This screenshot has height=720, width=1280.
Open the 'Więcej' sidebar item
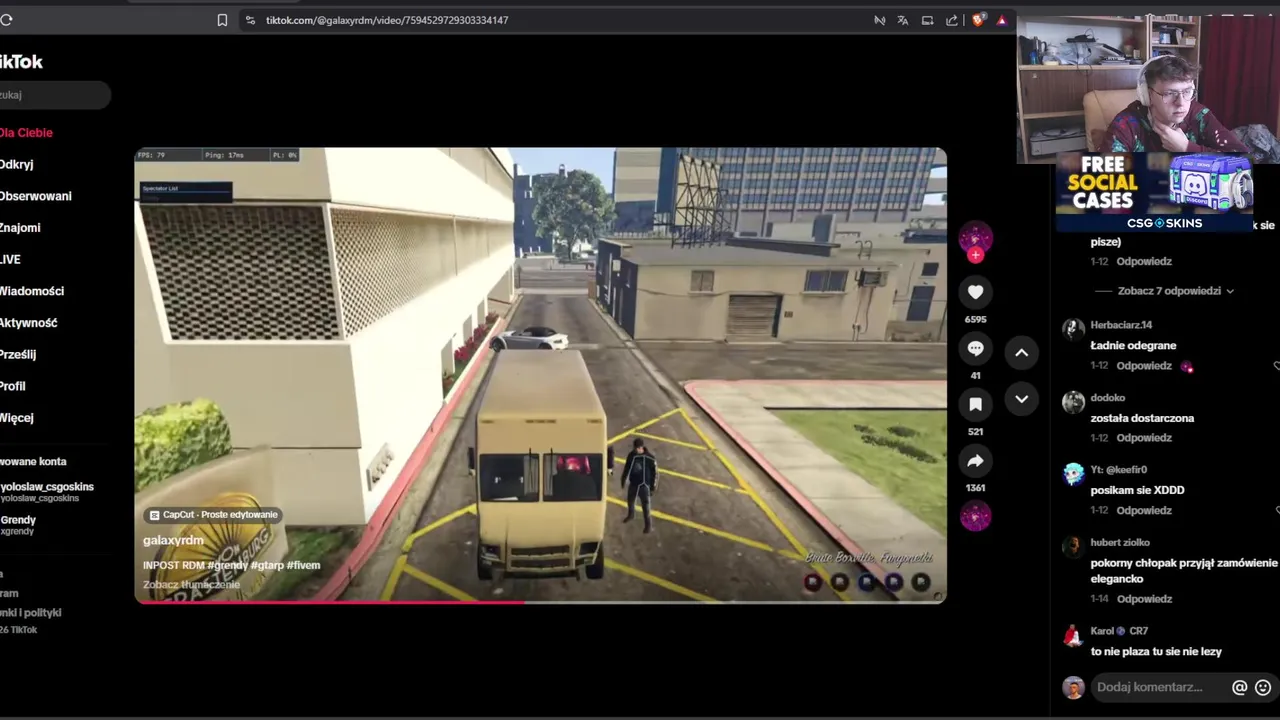[x=17, y=418]
